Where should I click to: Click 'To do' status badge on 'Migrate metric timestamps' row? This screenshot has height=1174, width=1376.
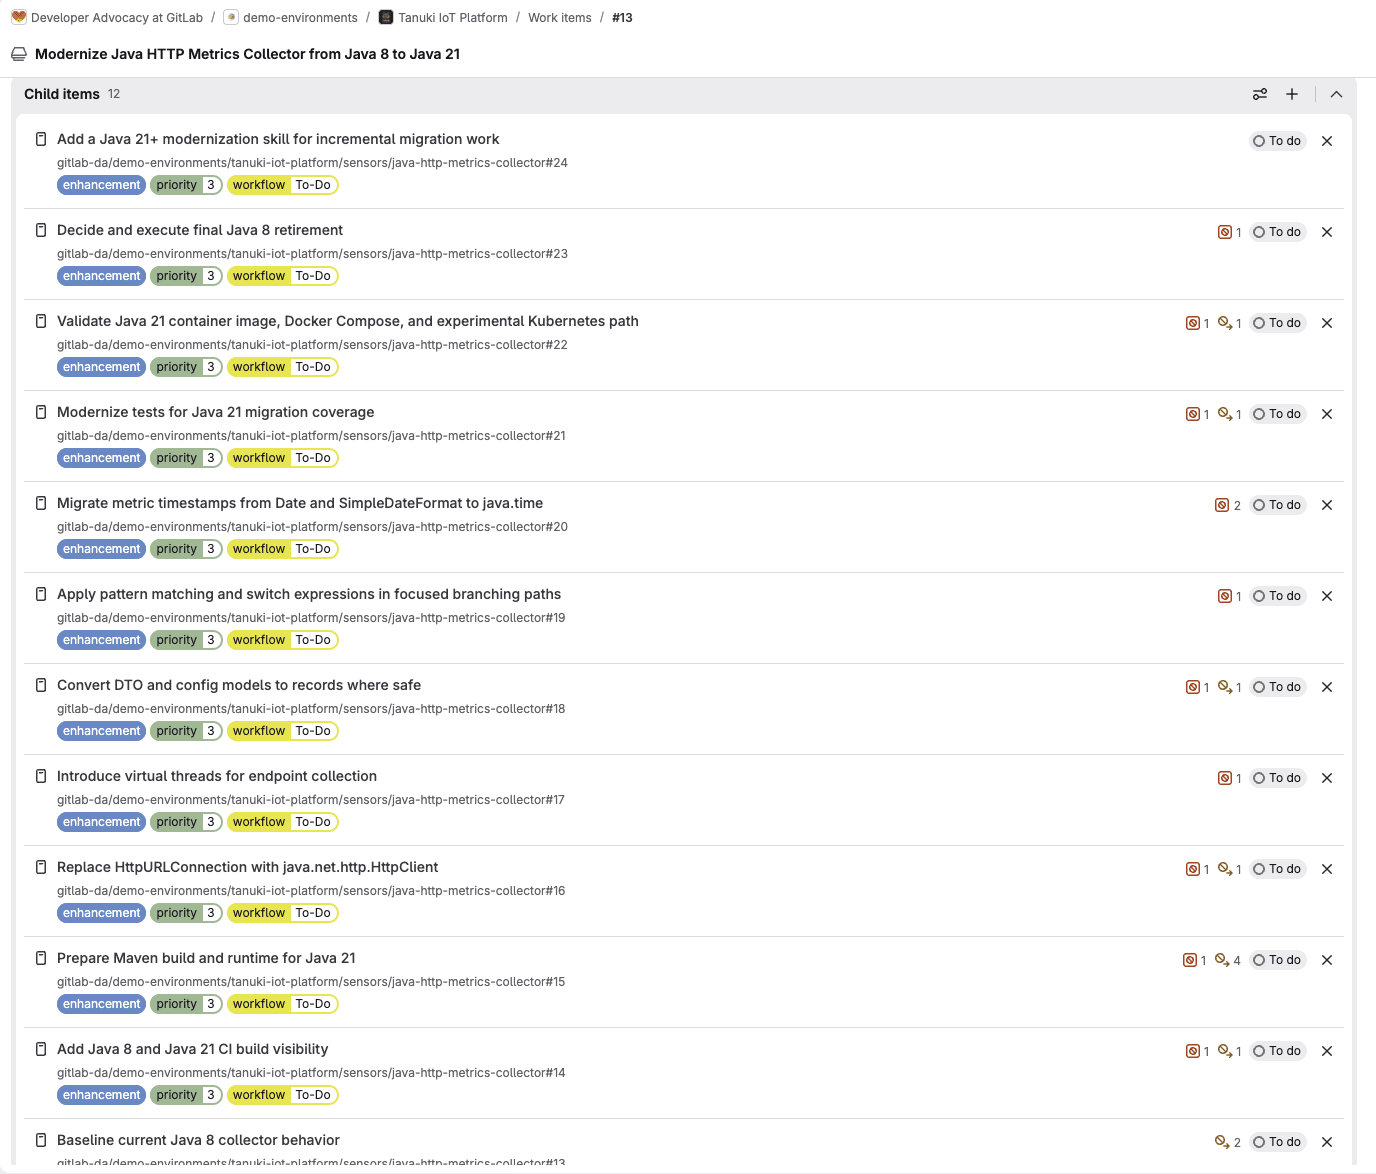(1277, 505)
